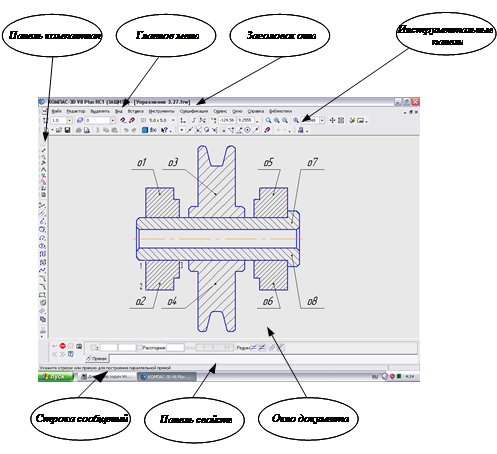
Task: Click the Y coordinate field 9.2555
Action: [x=245, y=120]
